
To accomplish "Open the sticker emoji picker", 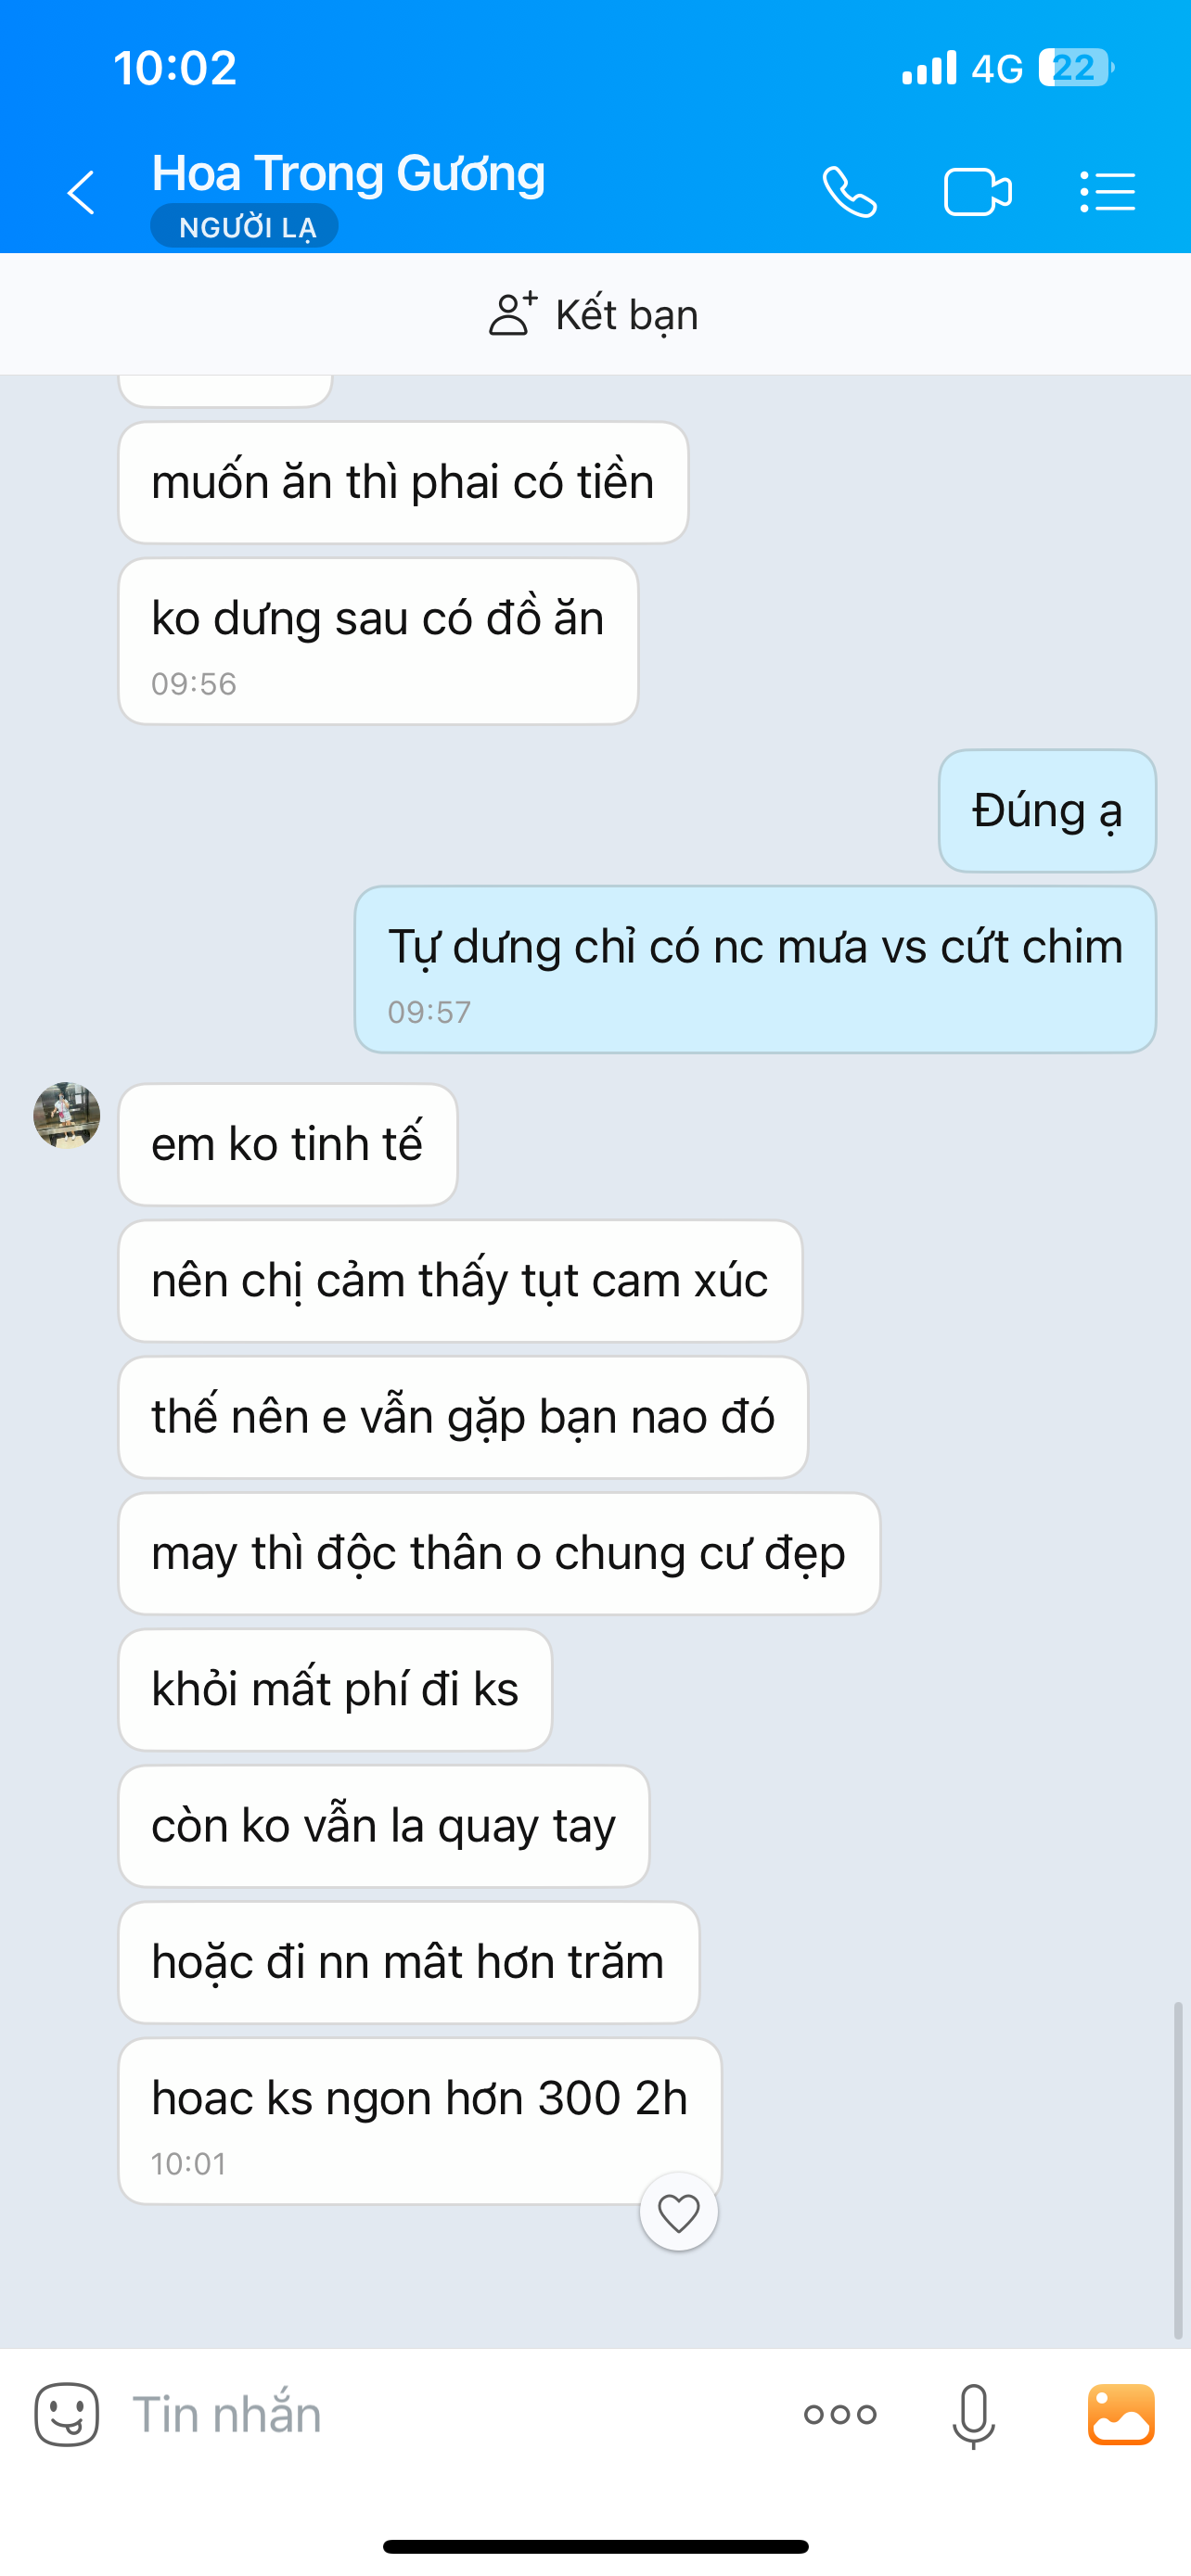I will point(67,2414).
